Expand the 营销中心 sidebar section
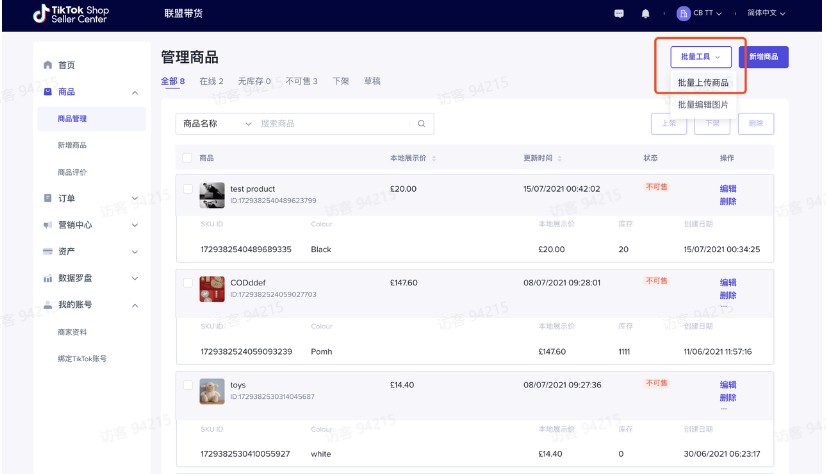The width and height of the screenshot is (826, 474). pos(134,225)
